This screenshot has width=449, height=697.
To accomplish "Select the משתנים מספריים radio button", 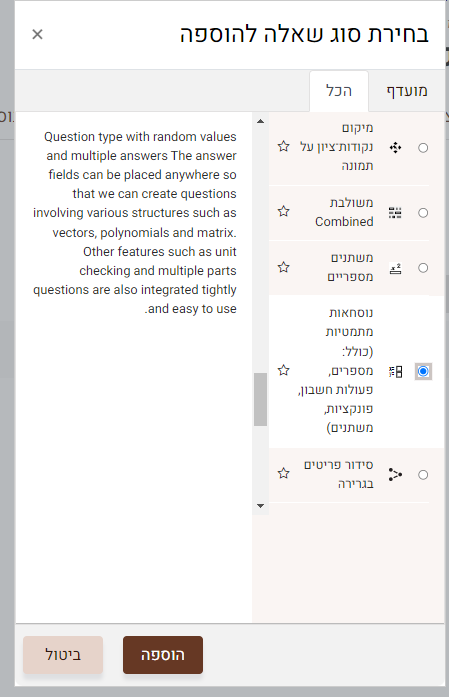I will point(423,268).
